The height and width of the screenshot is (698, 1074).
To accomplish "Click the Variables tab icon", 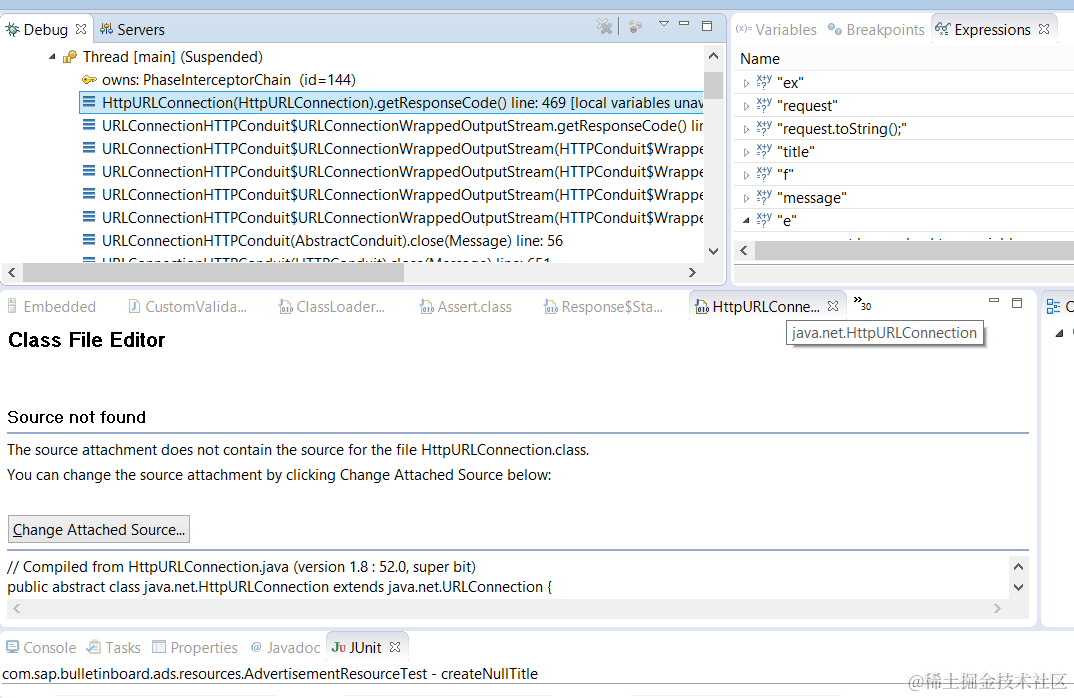I will click(x=743, y=29).
